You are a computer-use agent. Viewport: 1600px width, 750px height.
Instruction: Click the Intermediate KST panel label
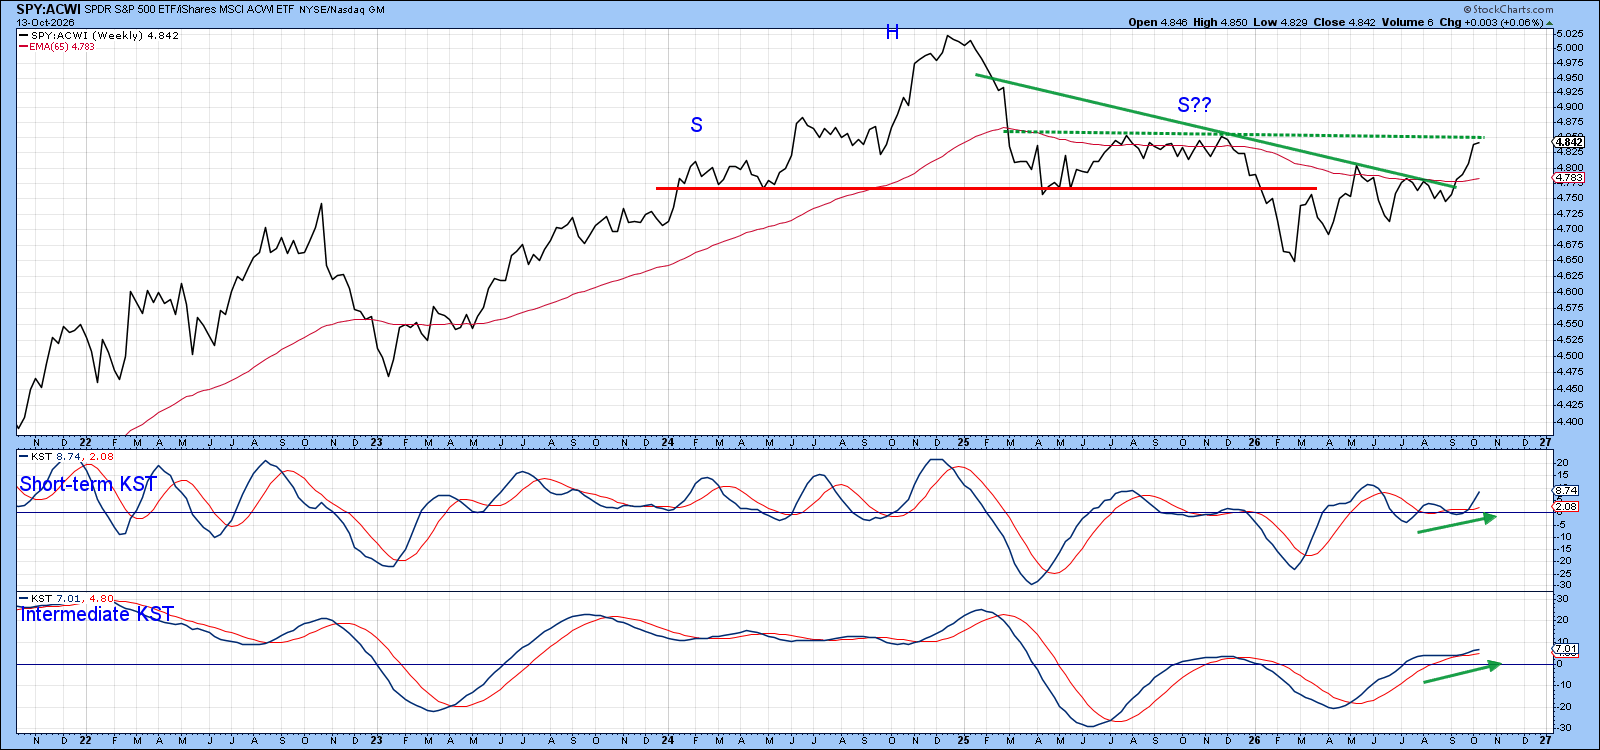coord(96,614)
